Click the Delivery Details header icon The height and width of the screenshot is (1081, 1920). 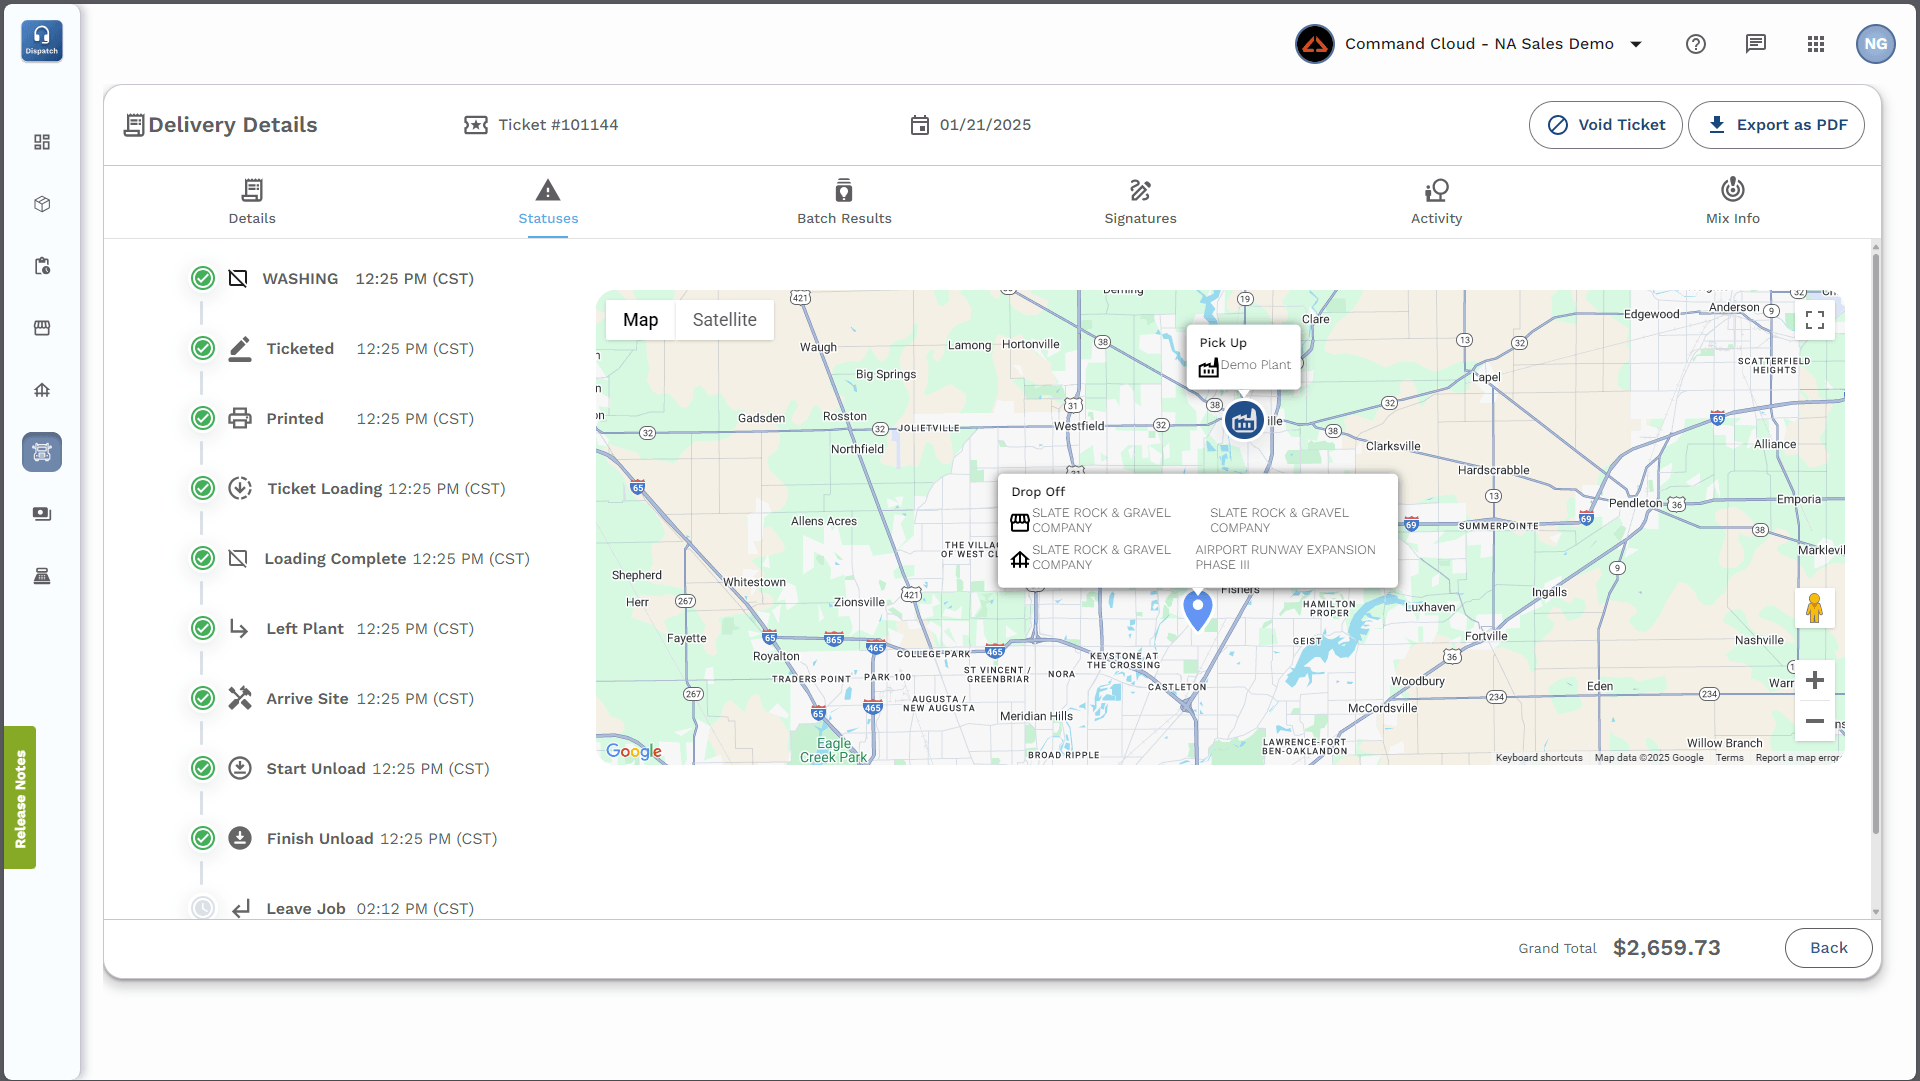click(134, 125)
